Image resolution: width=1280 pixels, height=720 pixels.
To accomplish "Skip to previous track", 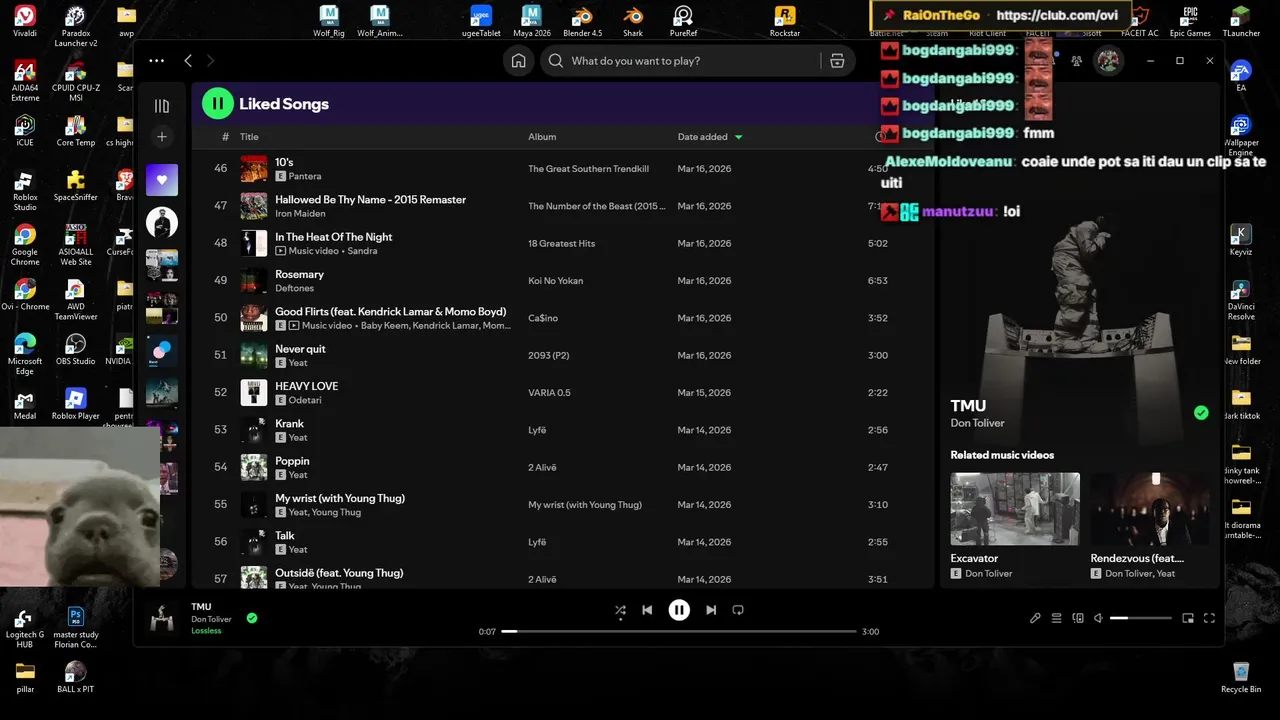I will point(647,610).
